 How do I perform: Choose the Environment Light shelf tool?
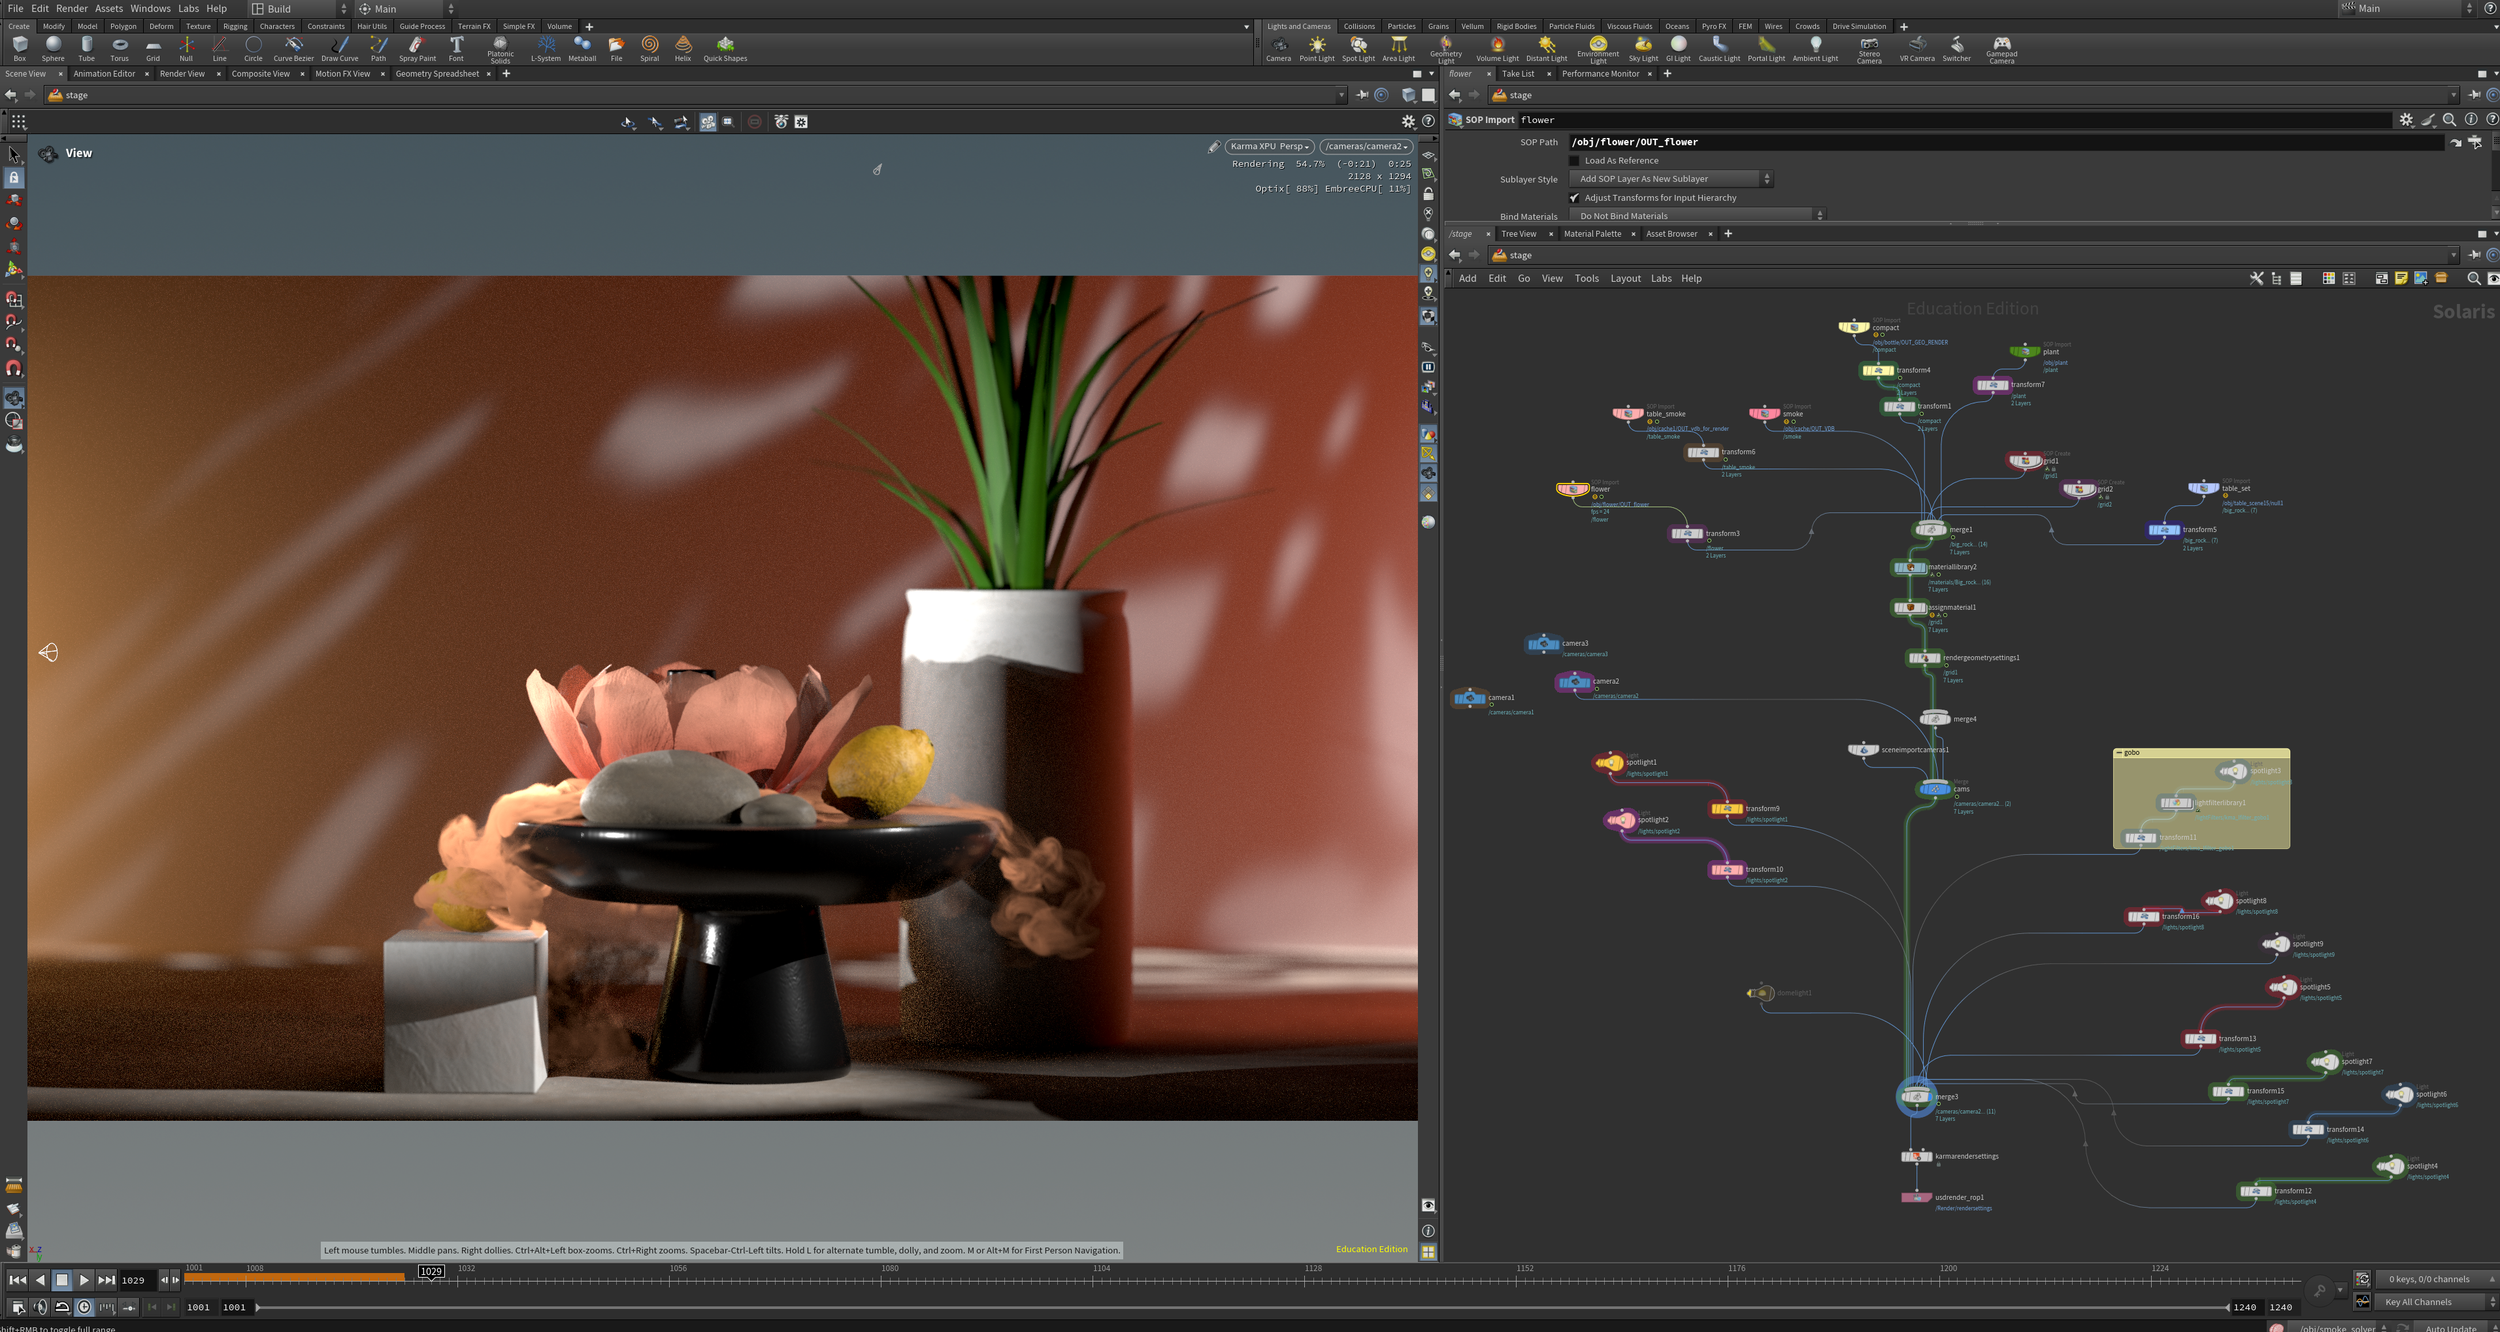point(1598,50)
